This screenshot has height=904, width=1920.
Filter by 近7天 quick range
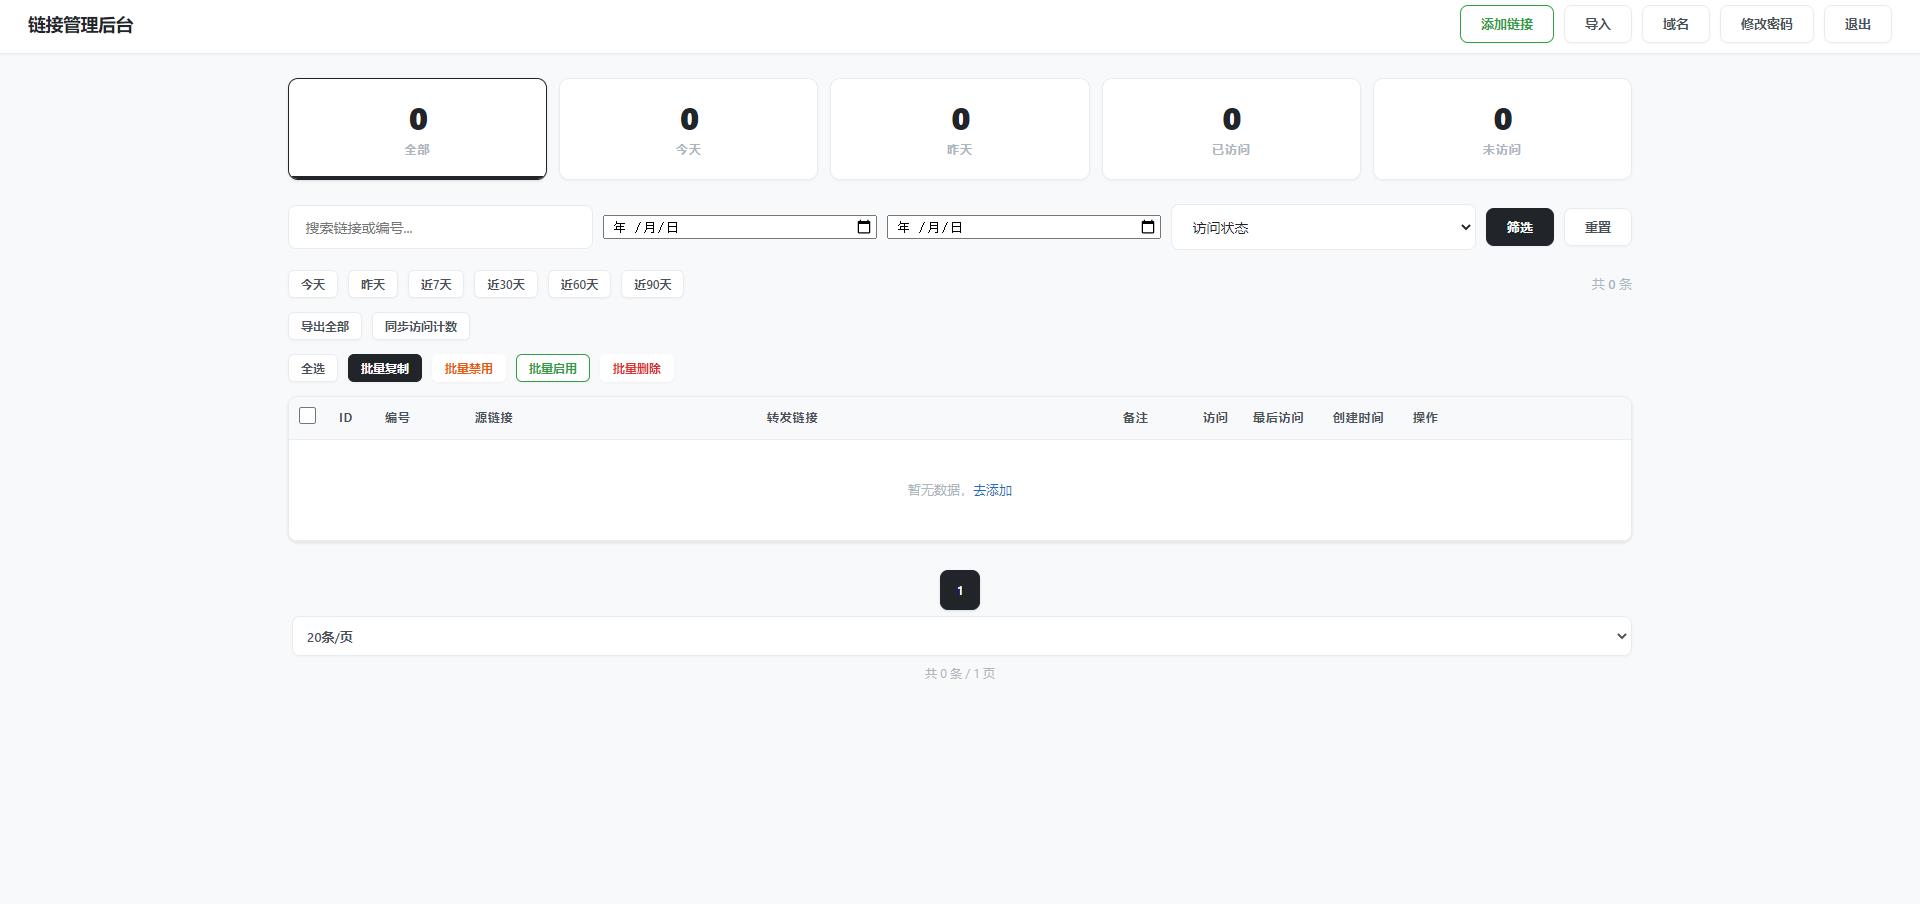(x=436, y=284)
